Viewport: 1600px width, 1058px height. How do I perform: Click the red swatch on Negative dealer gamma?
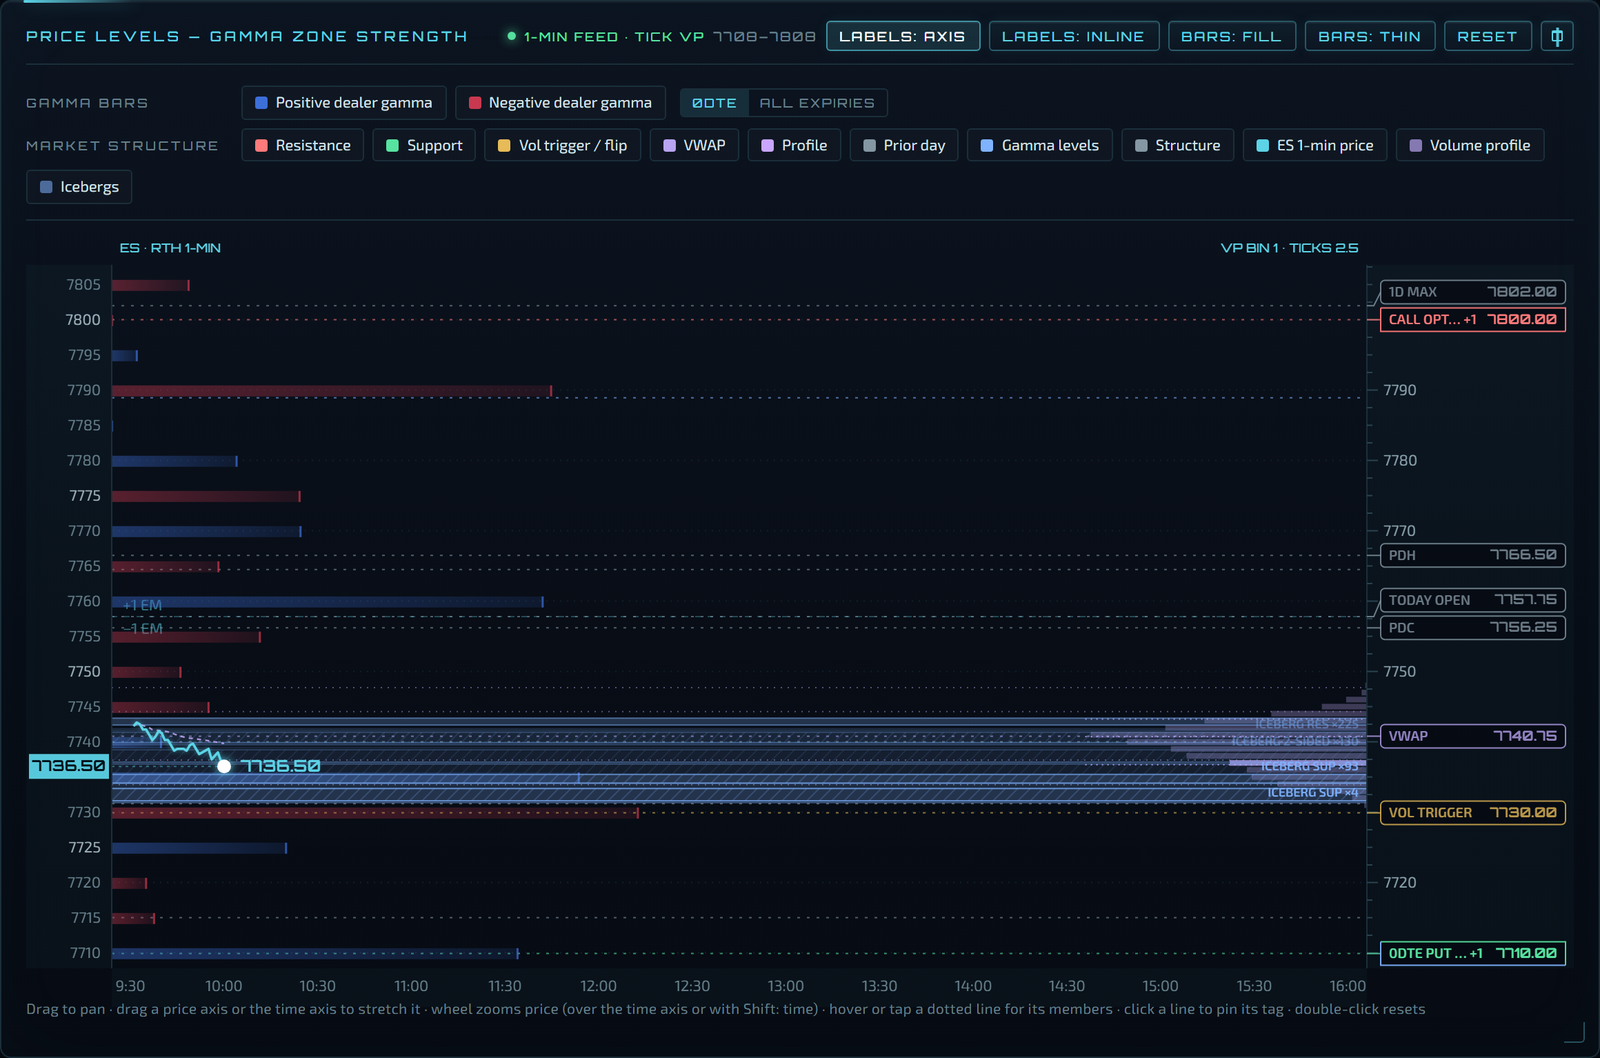point(475,103)
